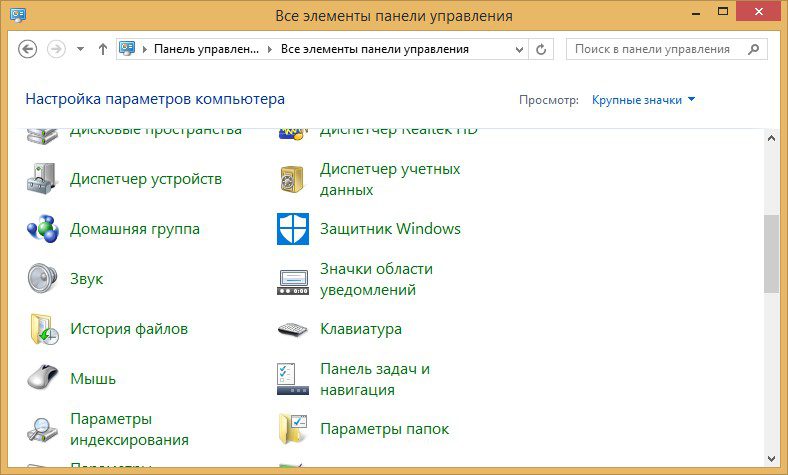Image resolution: width=788 pixels, height=475 pixels.
Task: Go back with the Back button
Action: click(28, 49)
